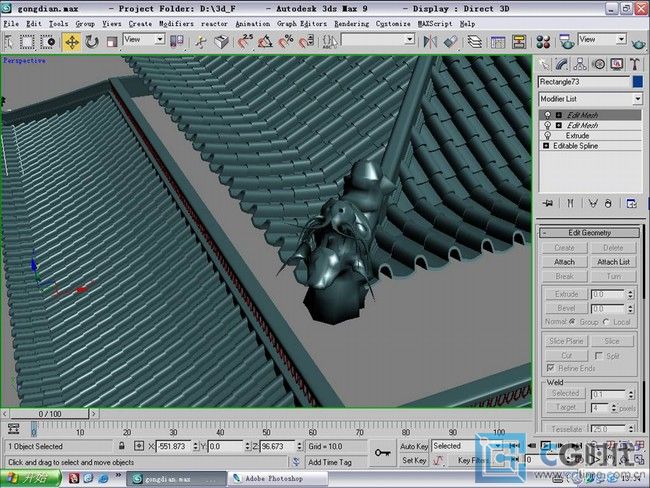Image resolution: width=650 pixels, height=488 pixels.
Task: Switch to the Hierarchy command panel
Action: [x=580, y=64]
